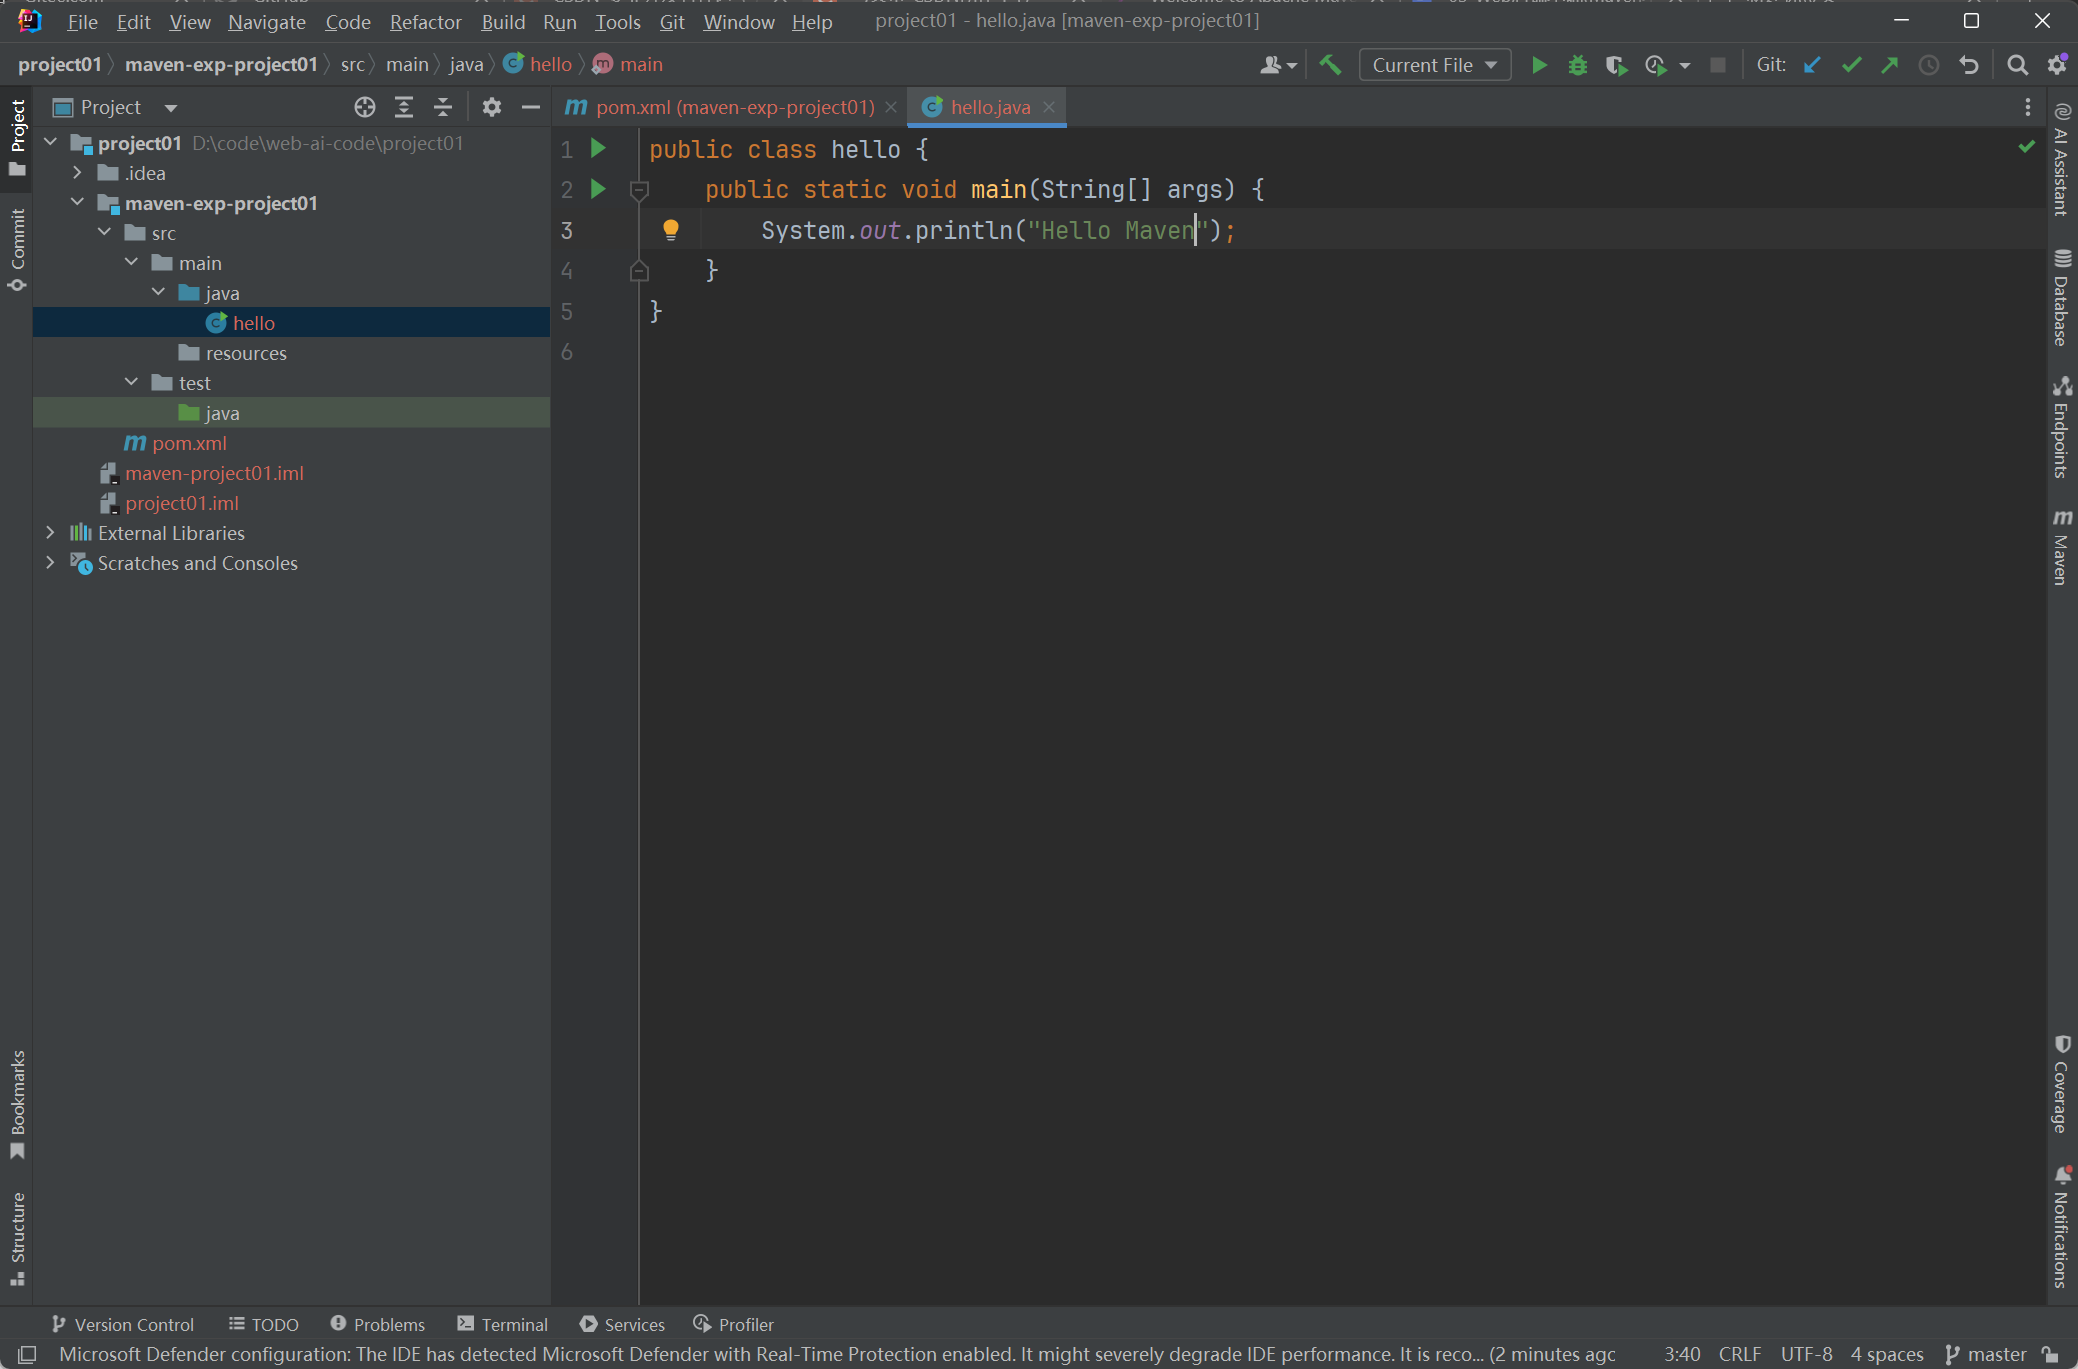This screenshot has height=1369, width=2078.
Task: Open the Current File run configuration dropdown
Action: 1434,65
